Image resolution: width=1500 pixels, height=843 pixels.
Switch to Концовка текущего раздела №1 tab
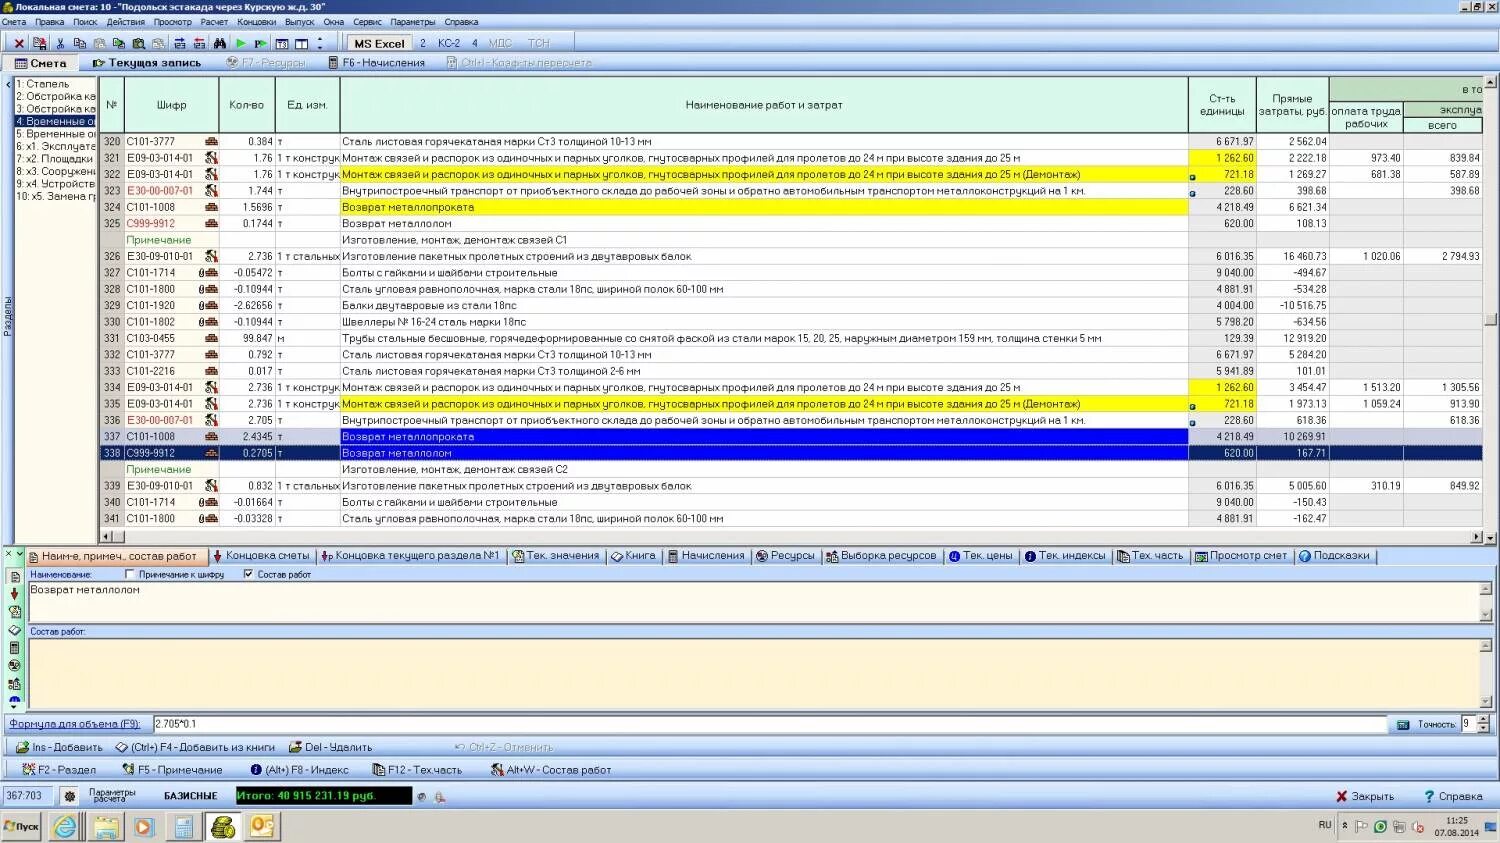coord(410,556)
